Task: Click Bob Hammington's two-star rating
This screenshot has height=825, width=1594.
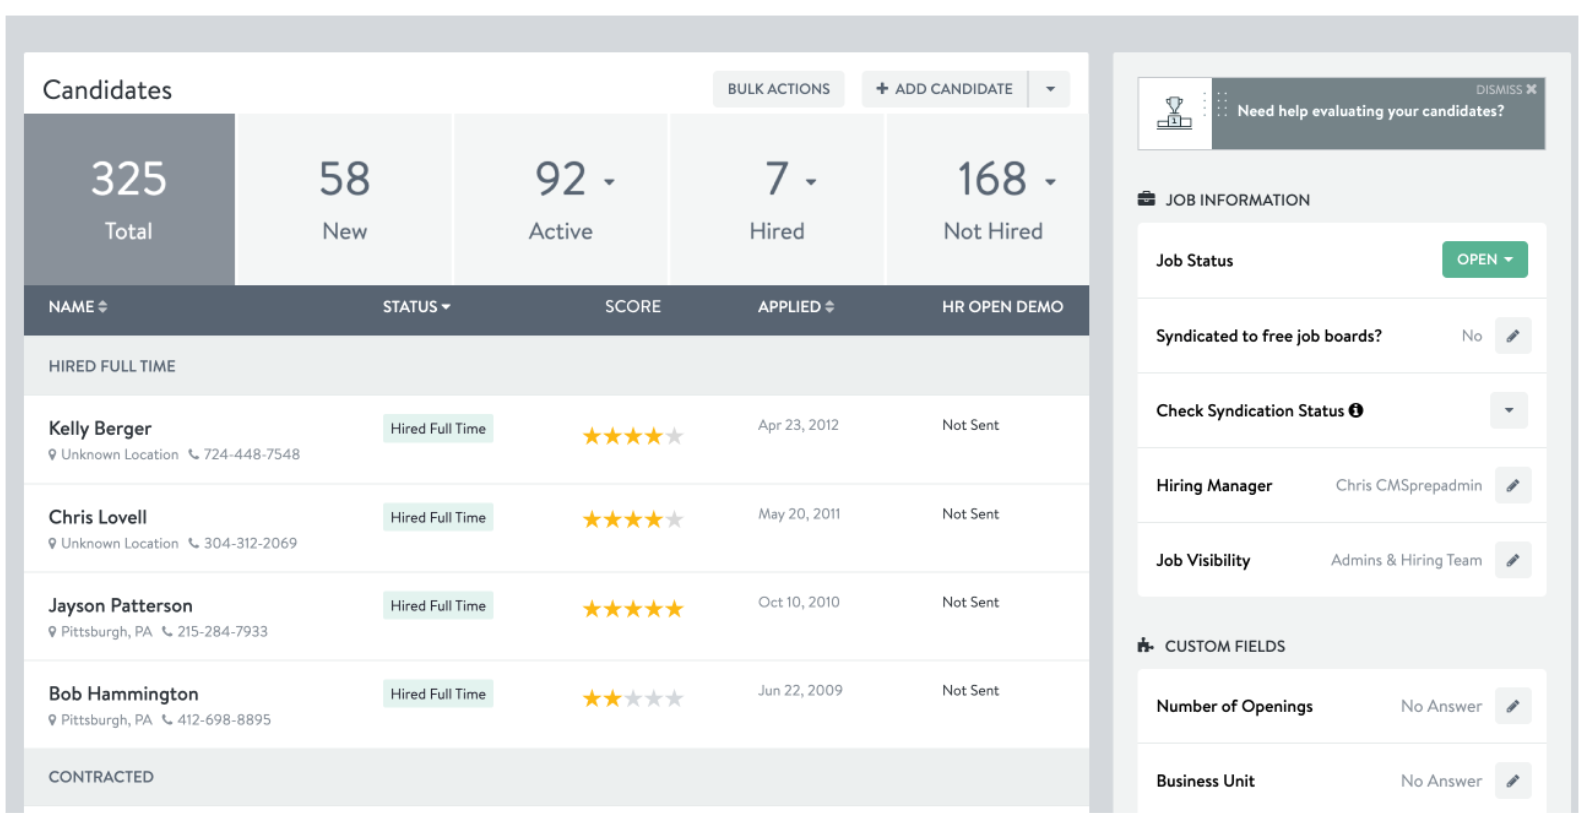Action: tap(633, 698)
